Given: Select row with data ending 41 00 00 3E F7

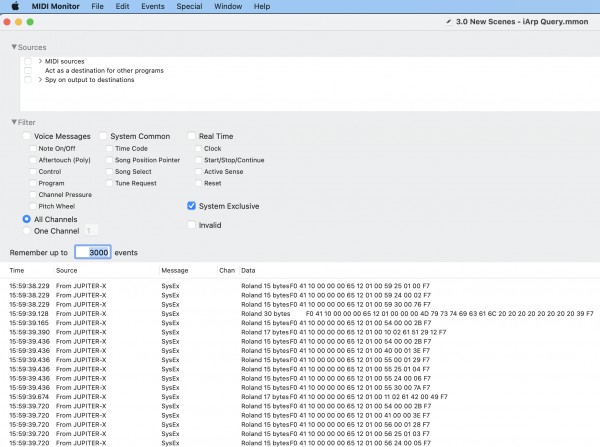Looking at the screenshot, I should pyautogui.click(x=300, y=415).
